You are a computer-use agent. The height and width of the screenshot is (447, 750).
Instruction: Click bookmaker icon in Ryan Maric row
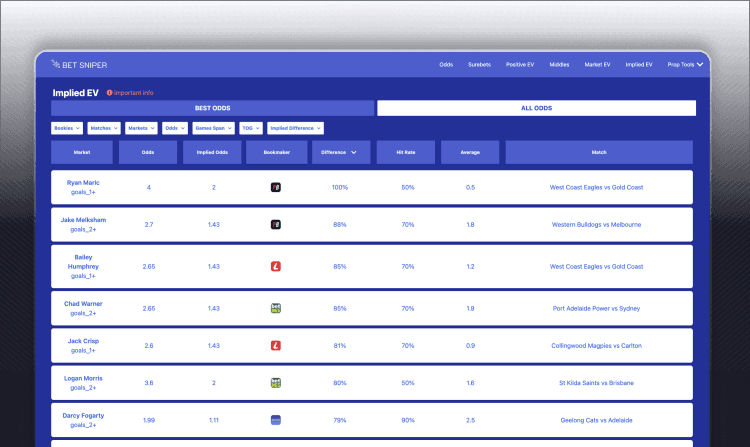pyautogui.click(x=276, y=187)
